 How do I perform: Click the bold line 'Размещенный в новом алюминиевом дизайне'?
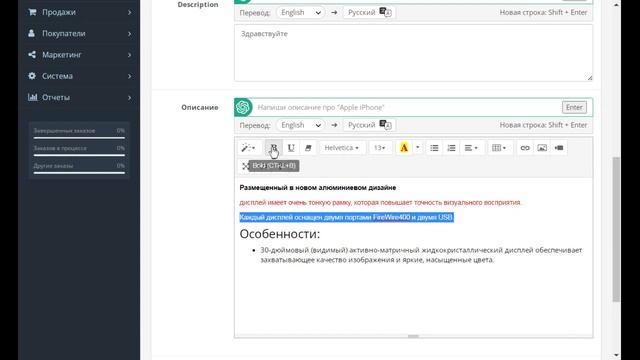click(x=318, y=188)
